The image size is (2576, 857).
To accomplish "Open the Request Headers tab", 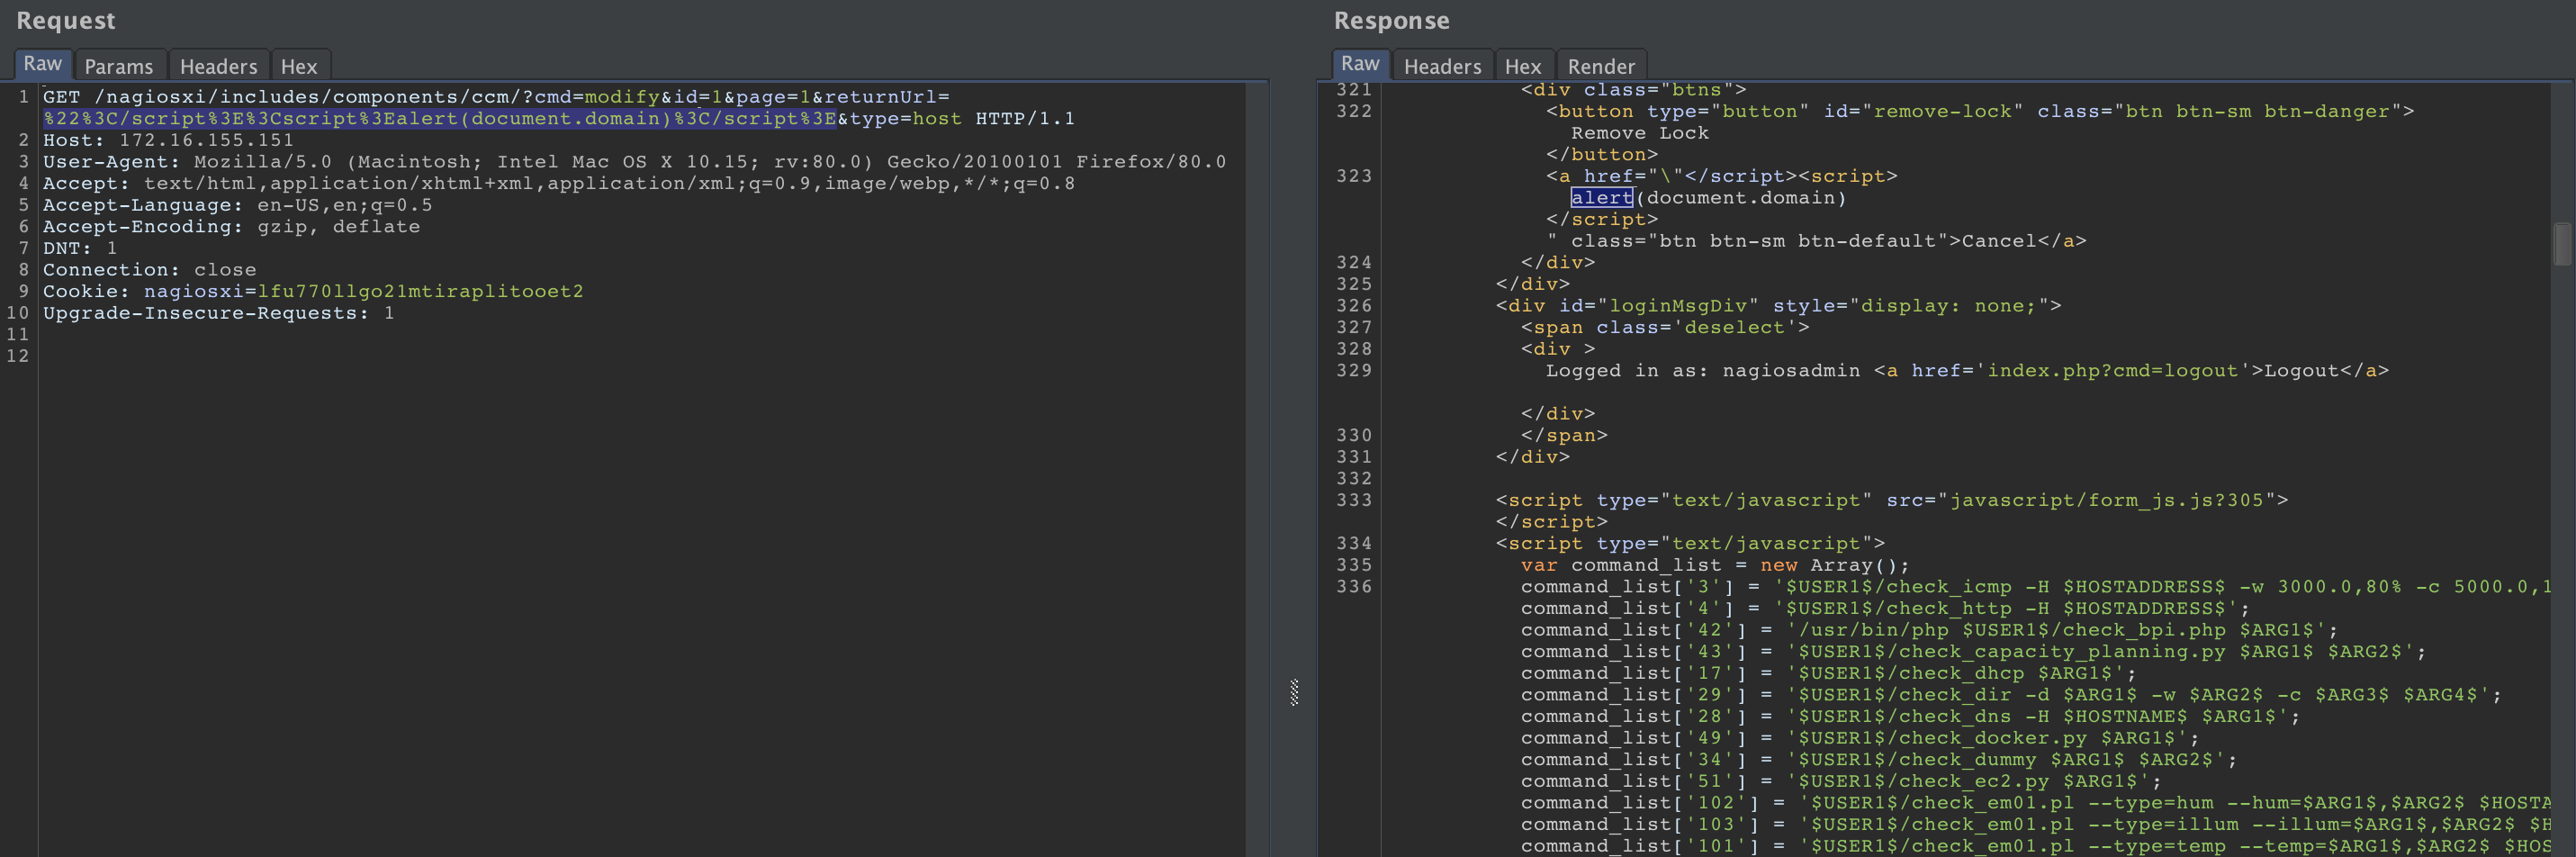I will click(x=218, y=66).
